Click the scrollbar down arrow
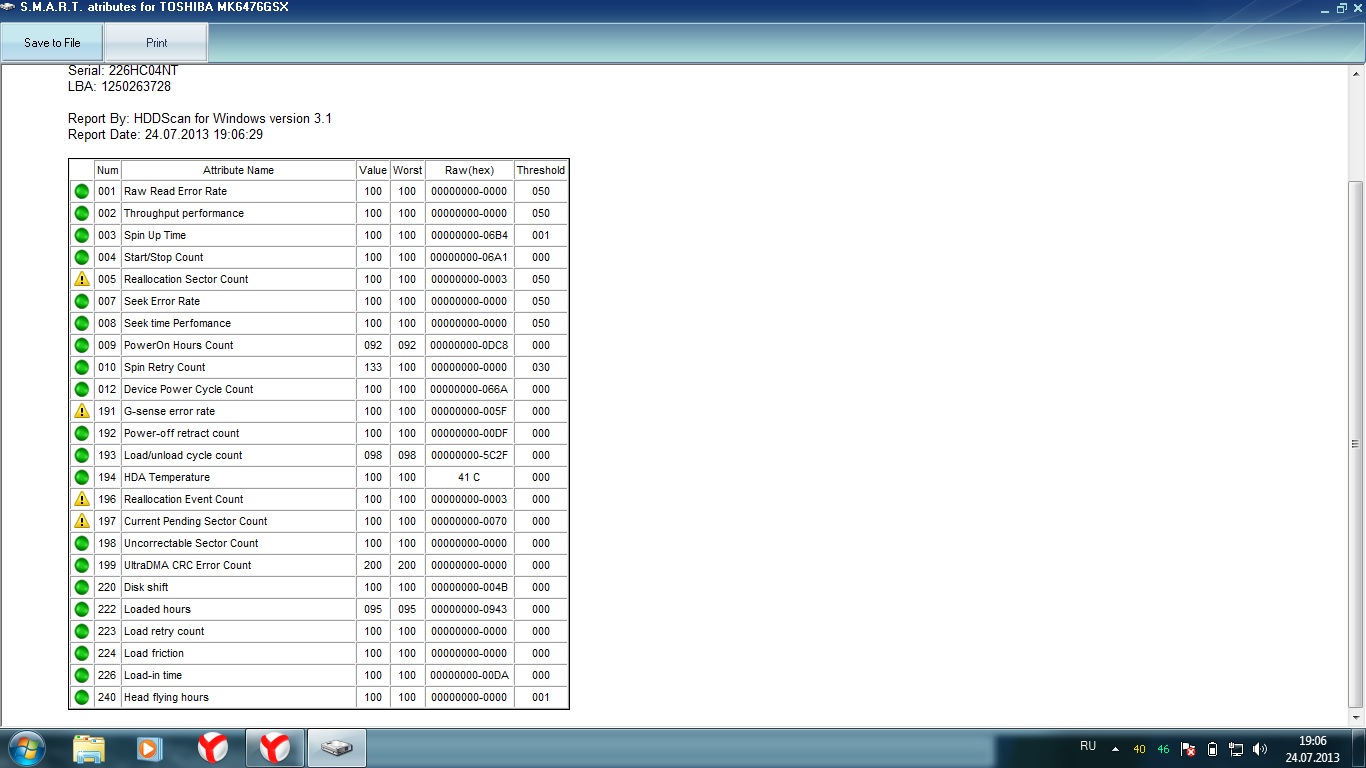The image size is (1366, 768). coord(1356,718)
